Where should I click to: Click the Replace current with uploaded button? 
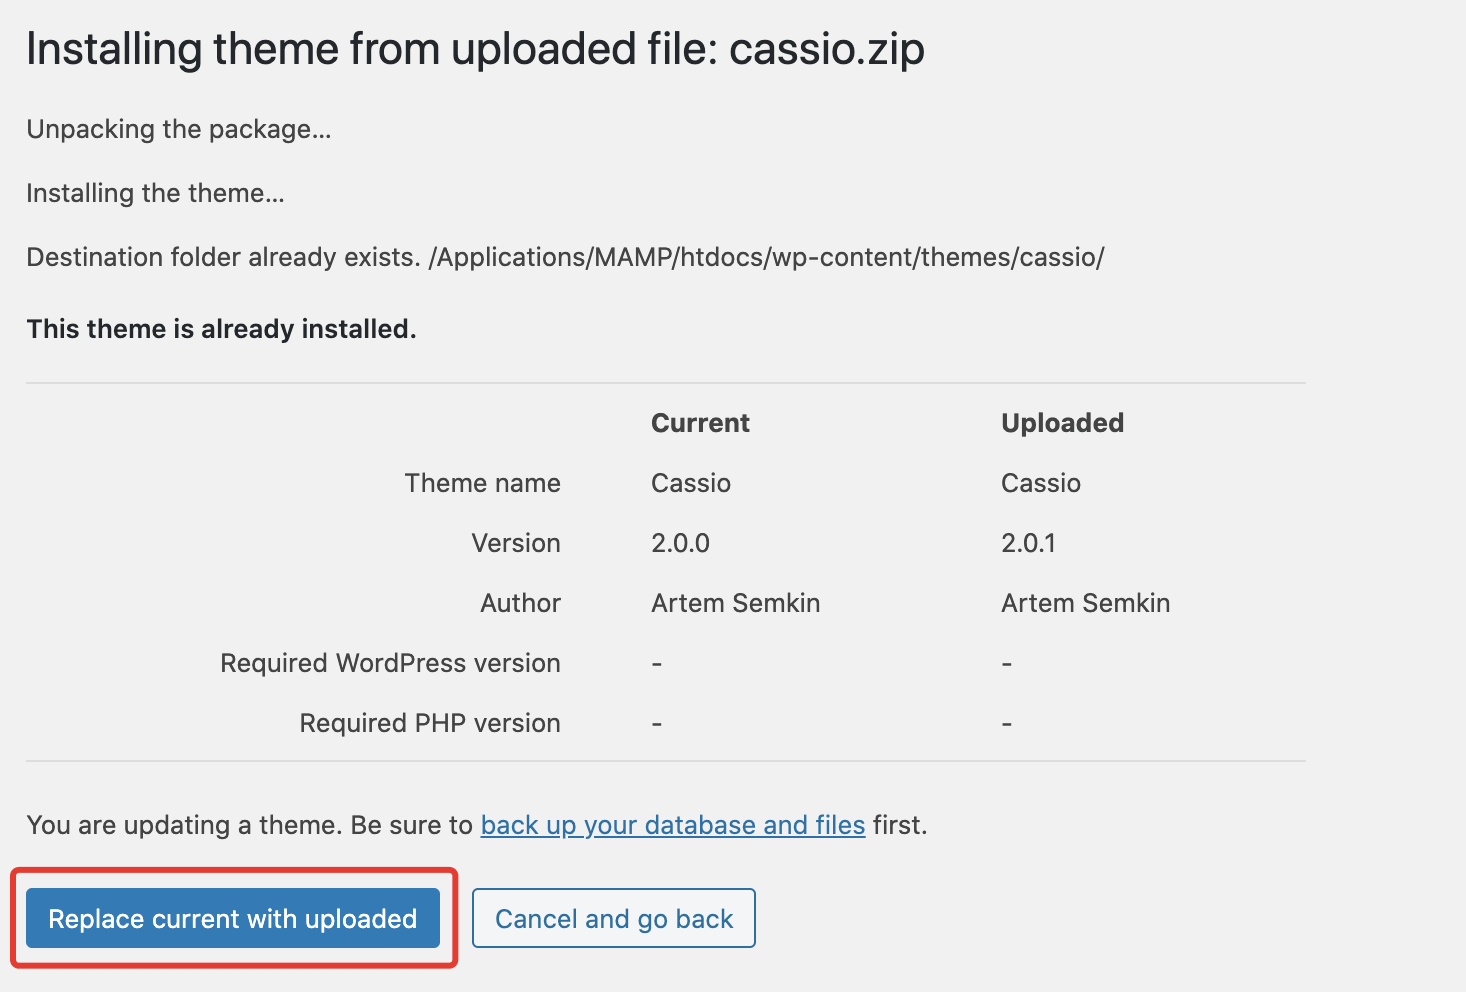232,918
